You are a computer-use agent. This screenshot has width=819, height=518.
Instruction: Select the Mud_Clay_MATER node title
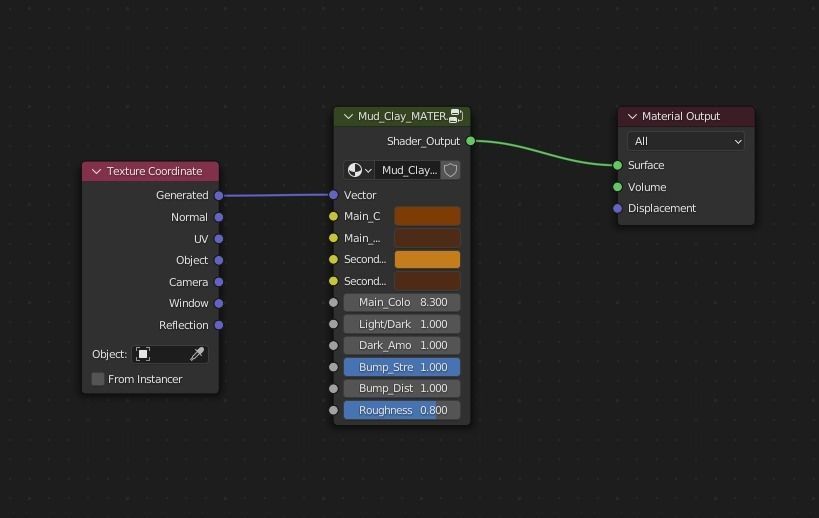click(403, 116)
